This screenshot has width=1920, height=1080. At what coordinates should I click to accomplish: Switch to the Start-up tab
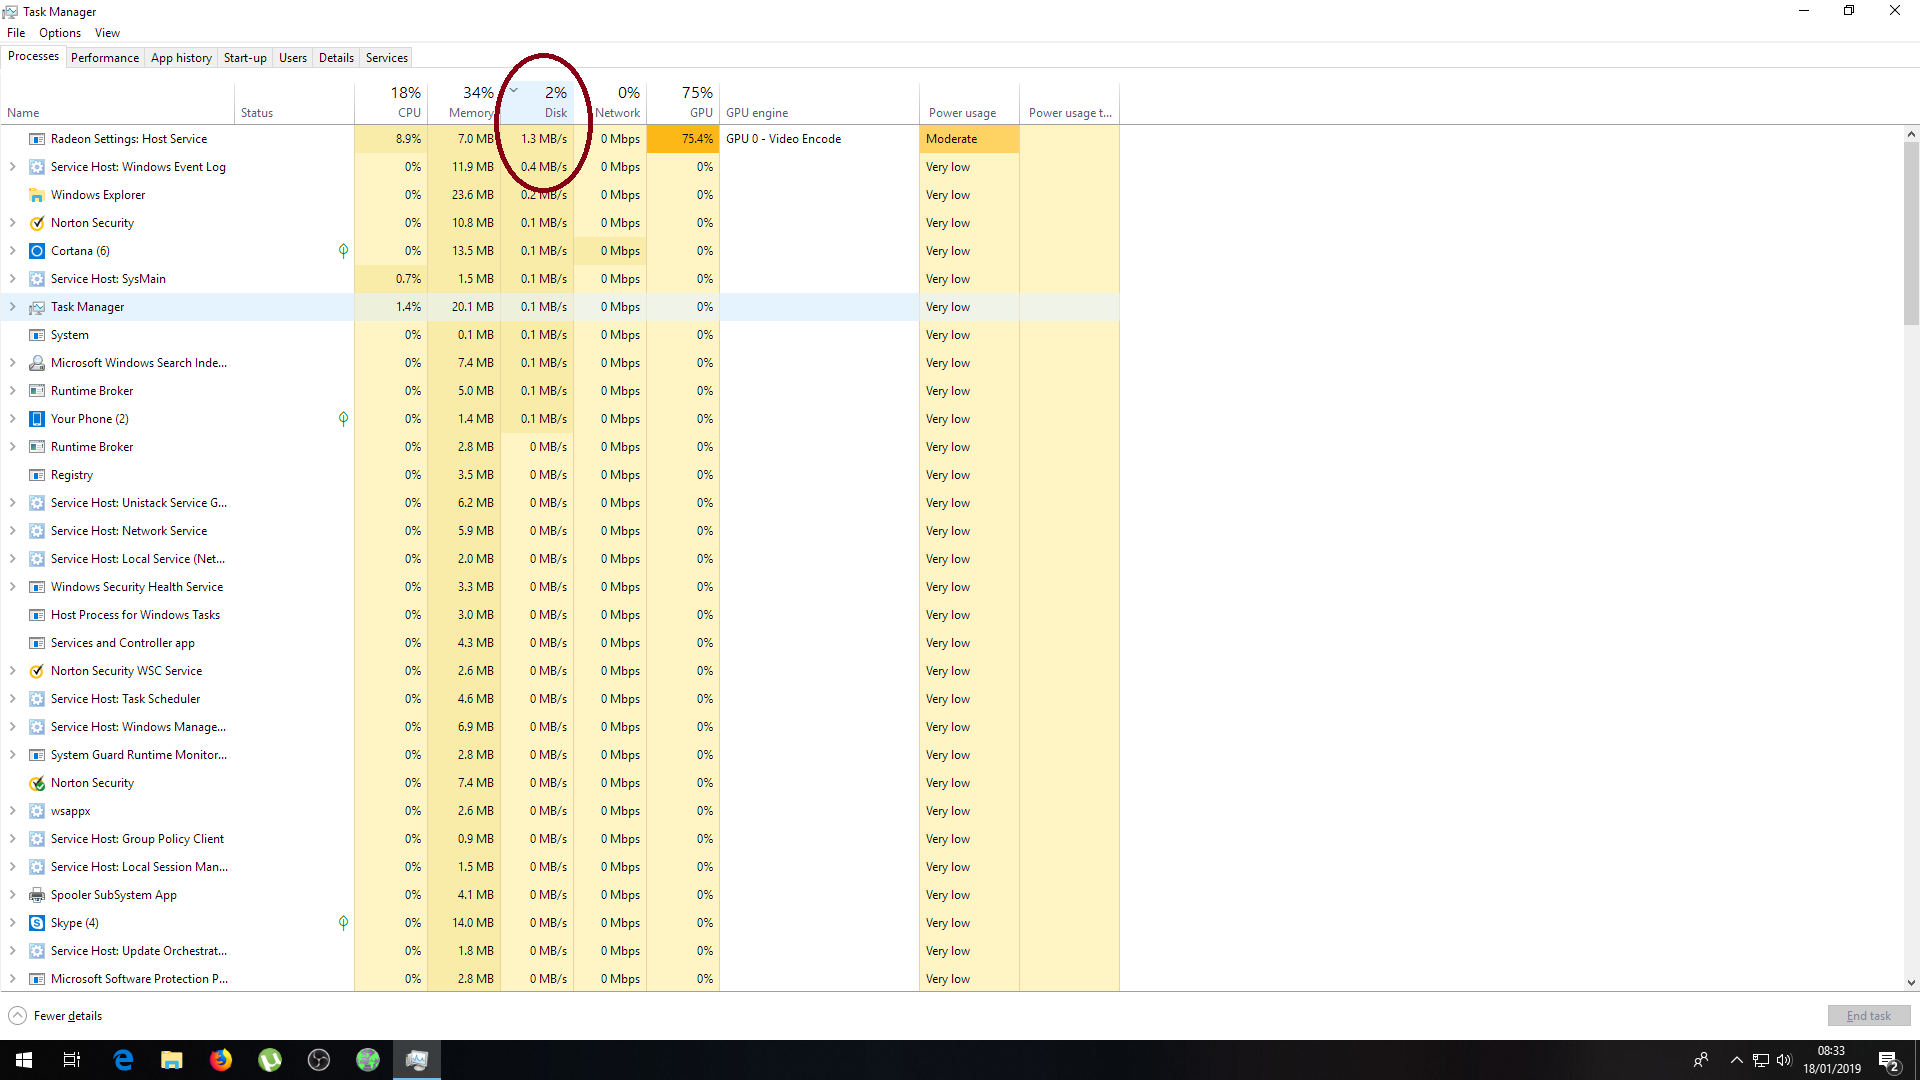[245, 58]
